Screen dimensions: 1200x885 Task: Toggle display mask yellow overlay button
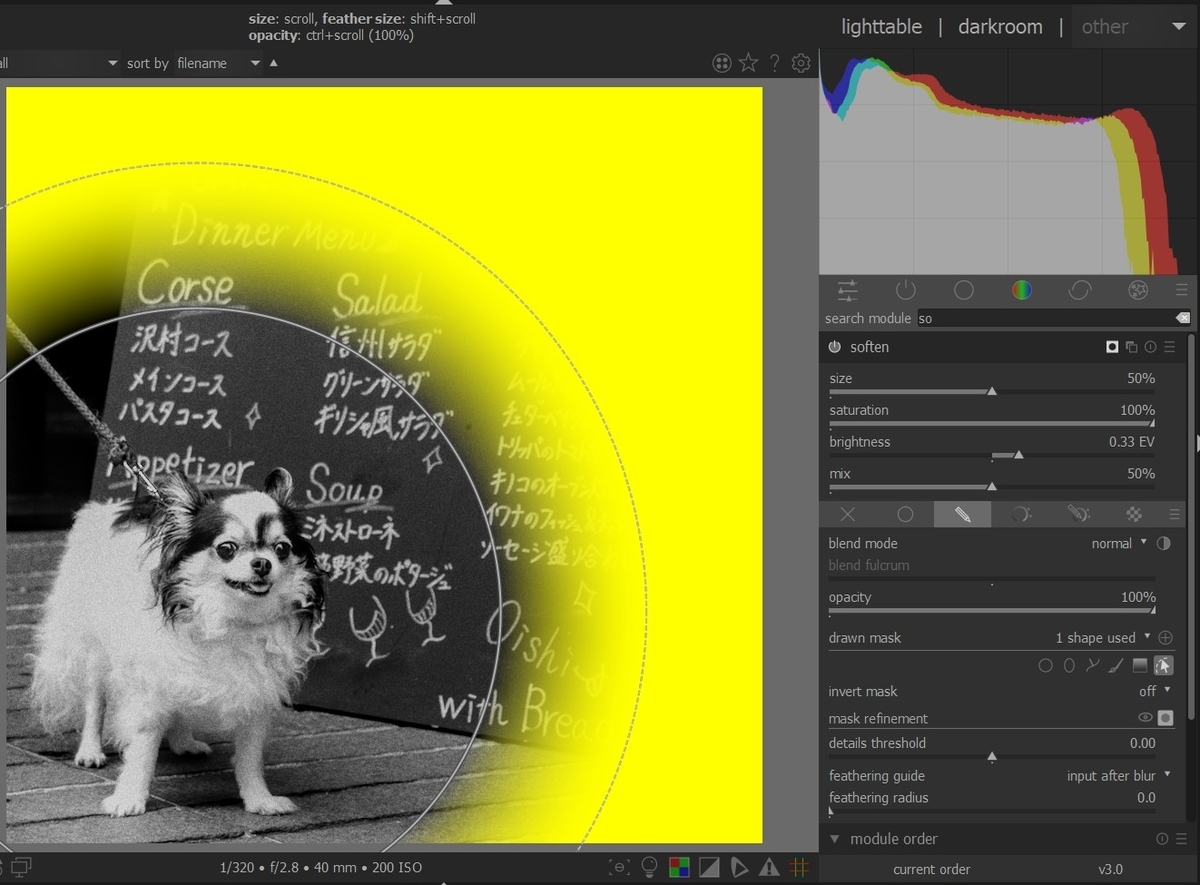[x=1165, y=718]
